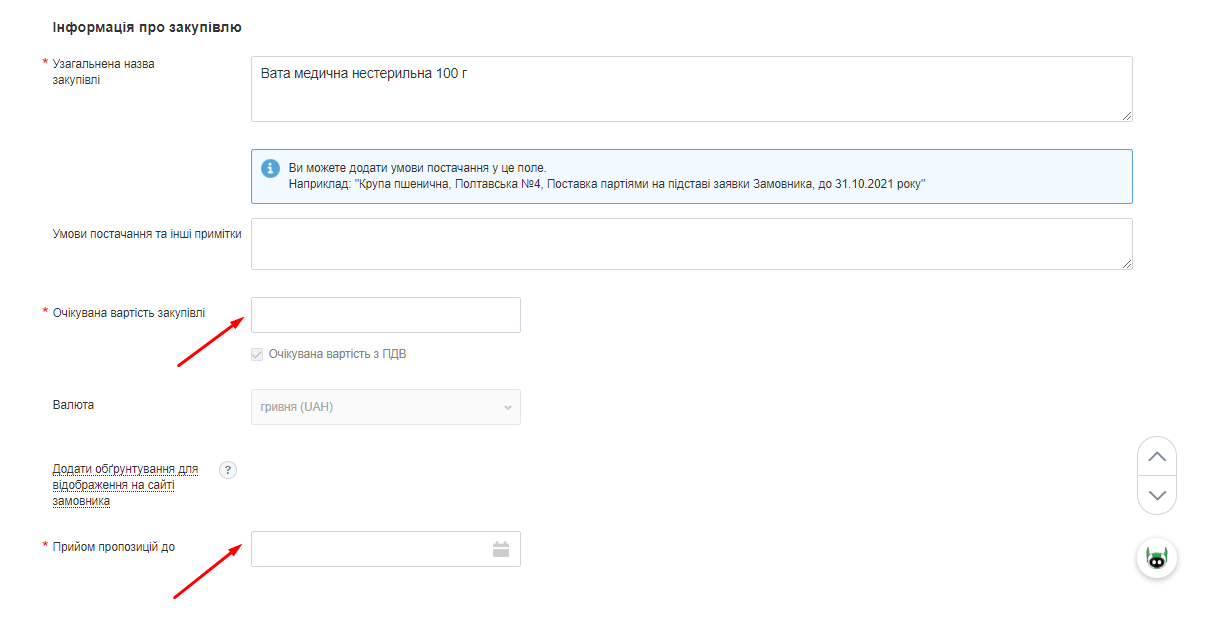Click the textarea containing "Вата медична нестерильна 100 г"
The width and height of the screenshot is (1221, 634).
pyautogui.click(x=691, y=89)
